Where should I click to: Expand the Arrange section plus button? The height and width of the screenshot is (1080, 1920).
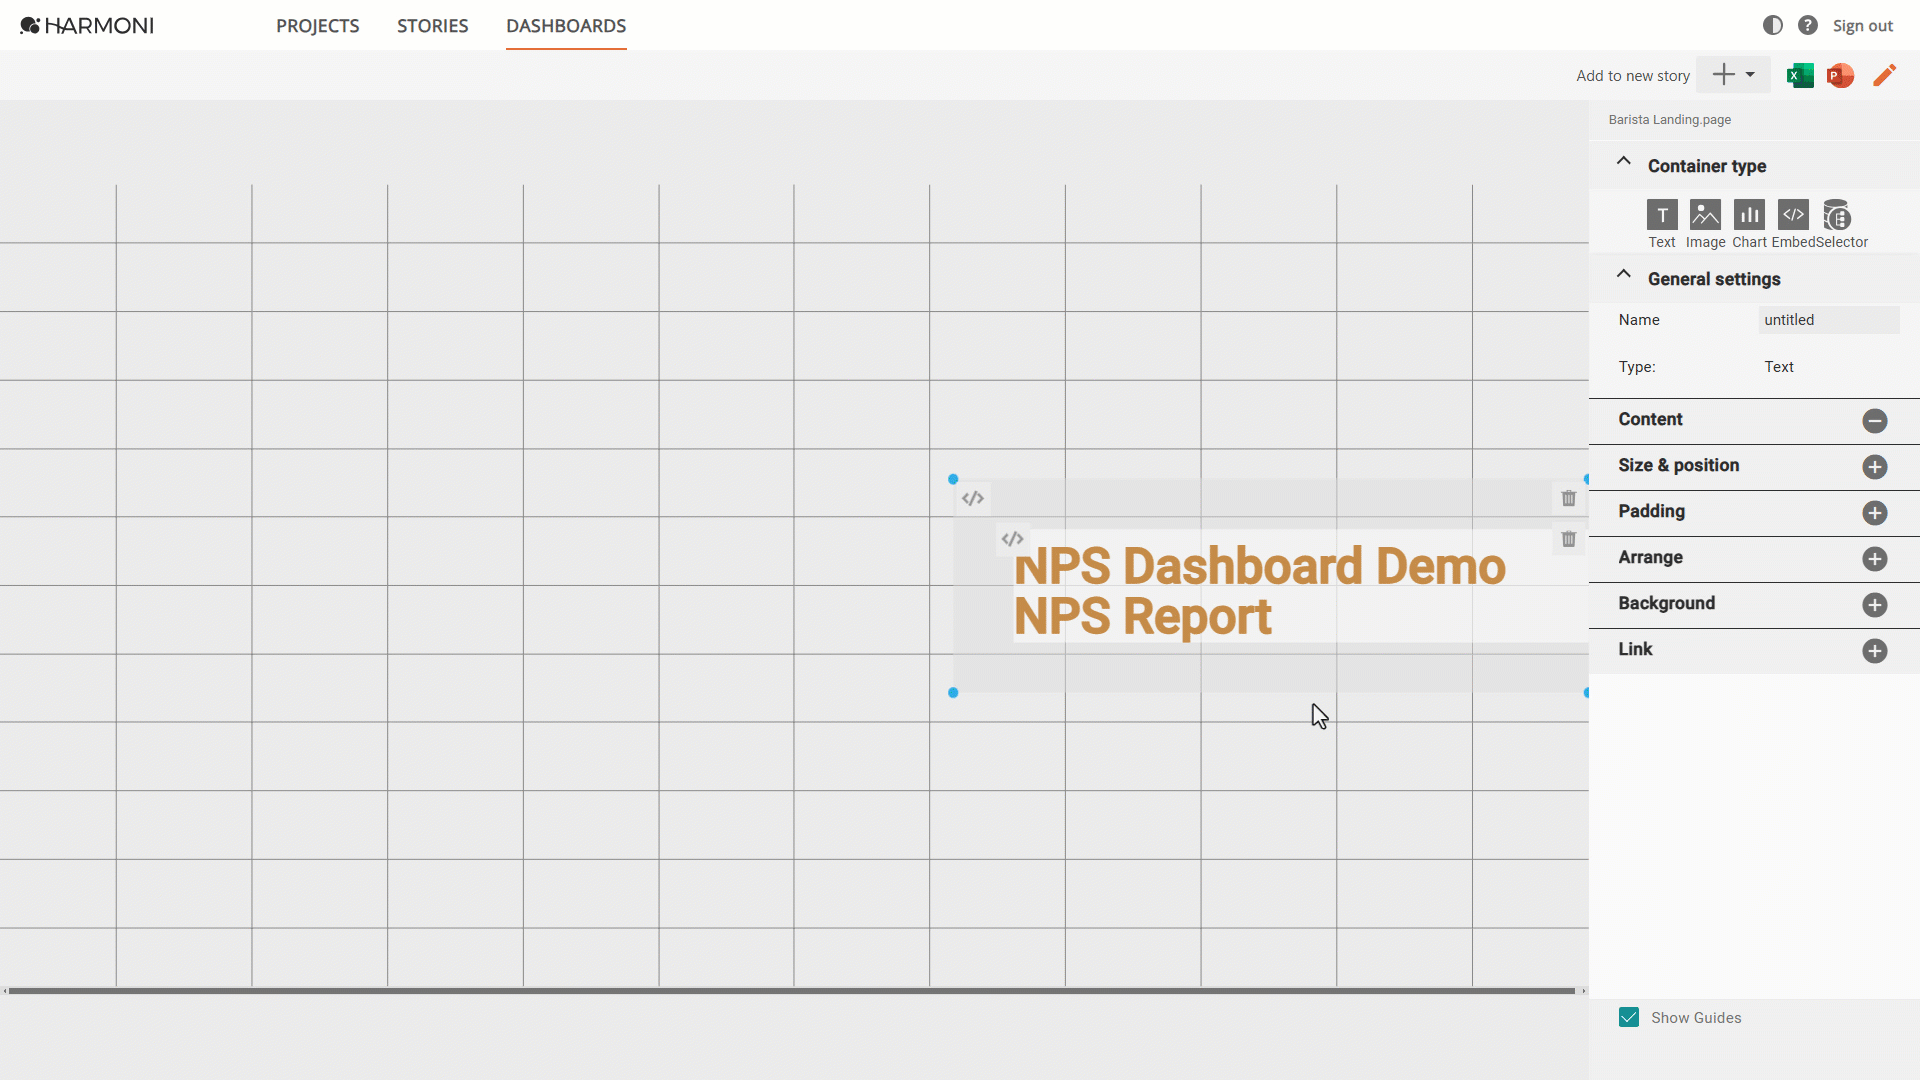pyautogui.click(x=1875, y=559)
